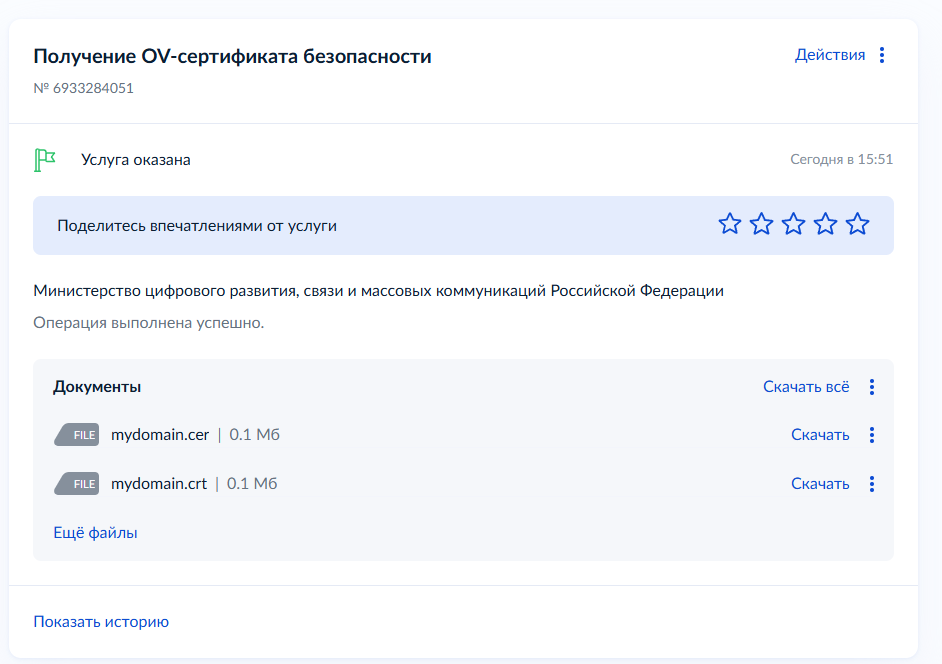Show request history via Показать историю
The height and width of the screenshot is (664, 942).
coord(101,622)
